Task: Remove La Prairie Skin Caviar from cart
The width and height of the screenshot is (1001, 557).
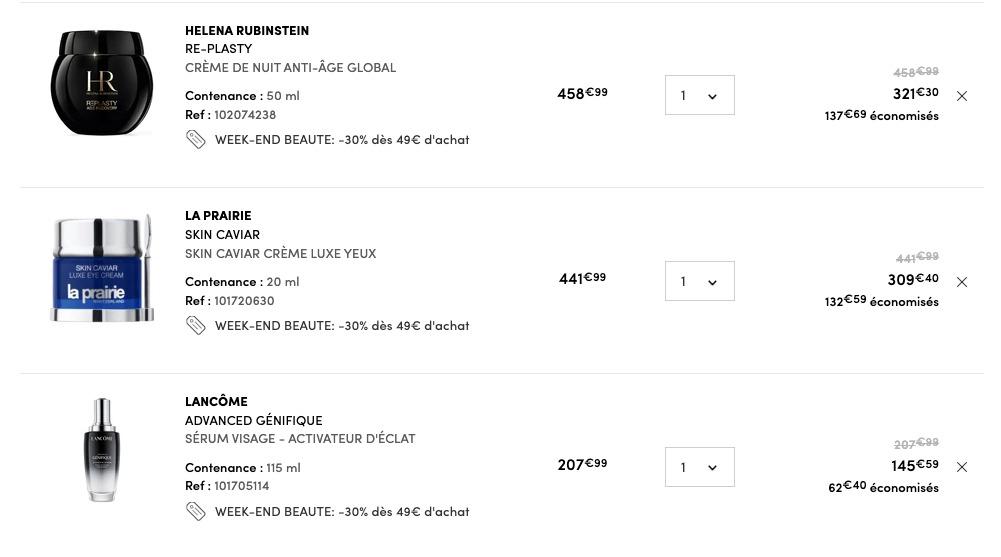Action: 962,282
